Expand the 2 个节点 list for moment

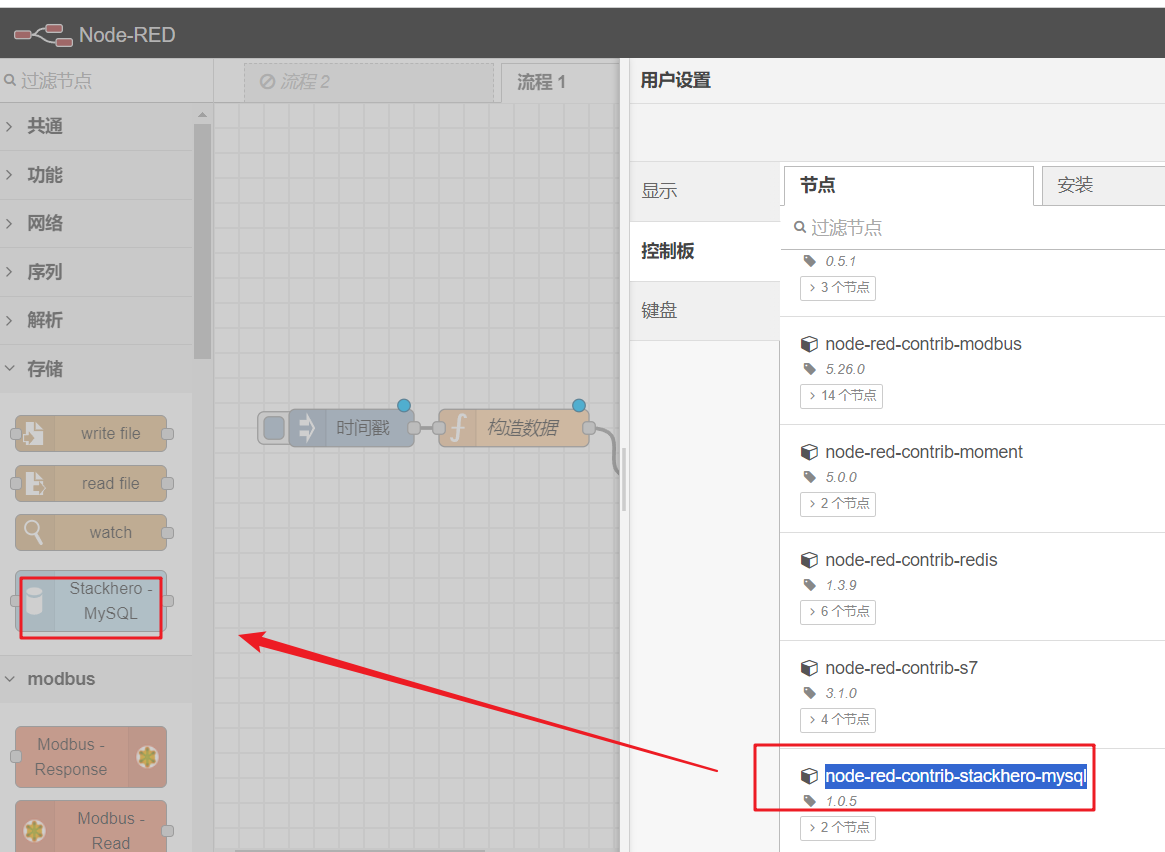837,504
